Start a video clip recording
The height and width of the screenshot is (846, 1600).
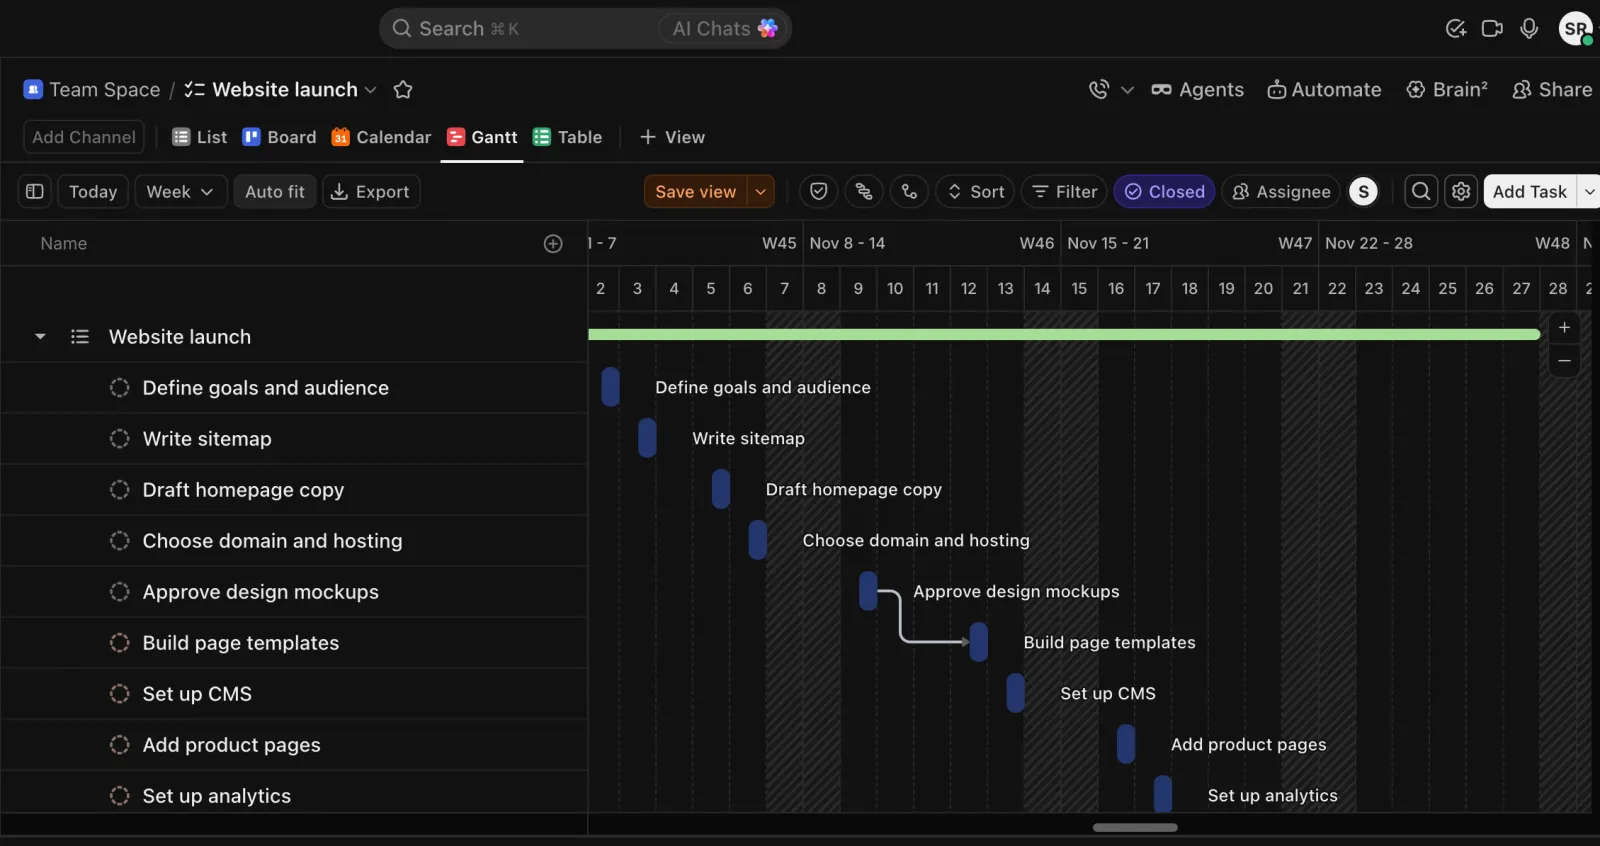tap(1492, 29)
